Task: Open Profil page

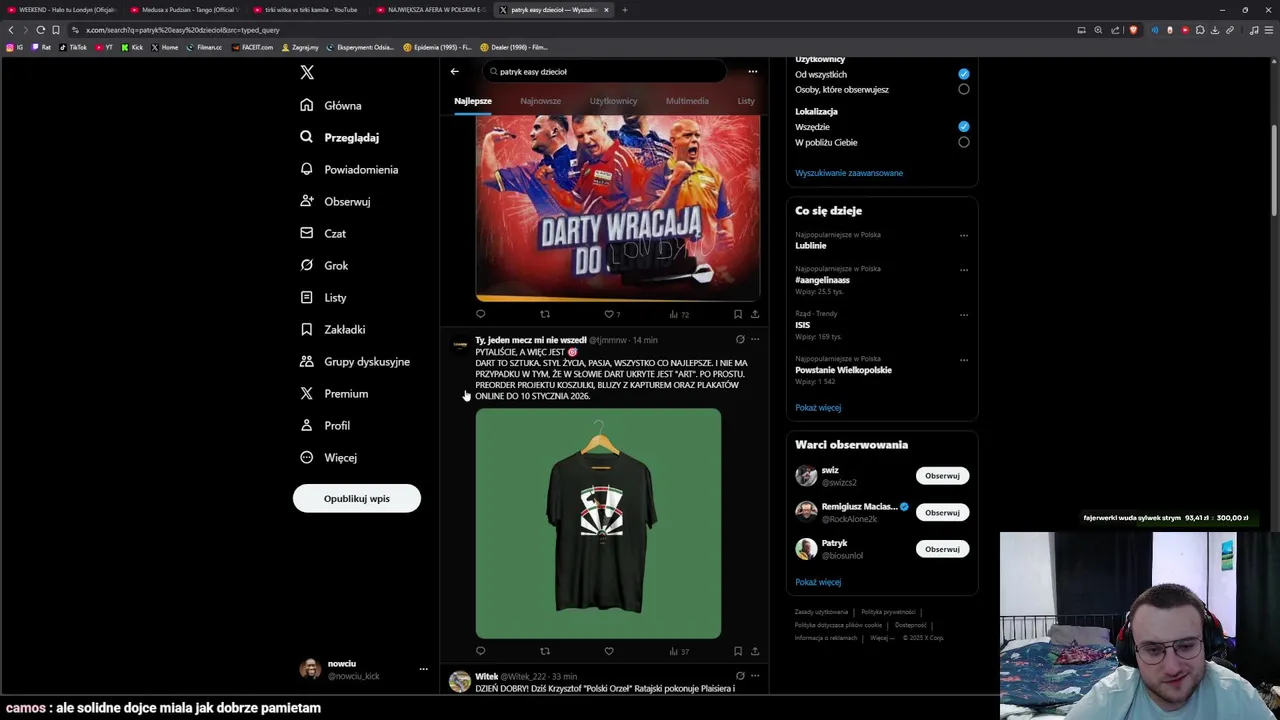Action: point(325,425)
